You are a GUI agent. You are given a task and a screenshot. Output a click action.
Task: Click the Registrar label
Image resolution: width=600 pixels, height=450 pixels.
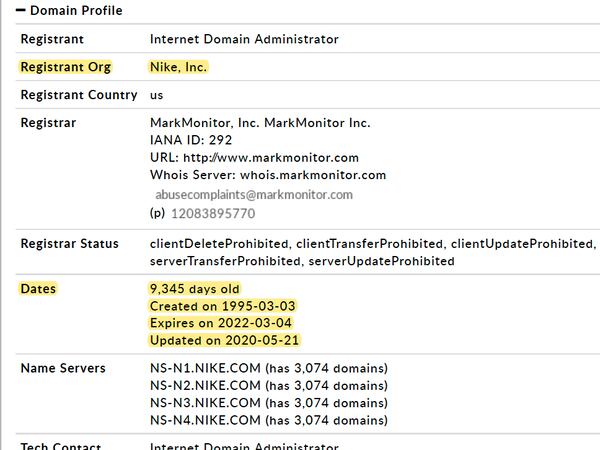pos(48,123)
